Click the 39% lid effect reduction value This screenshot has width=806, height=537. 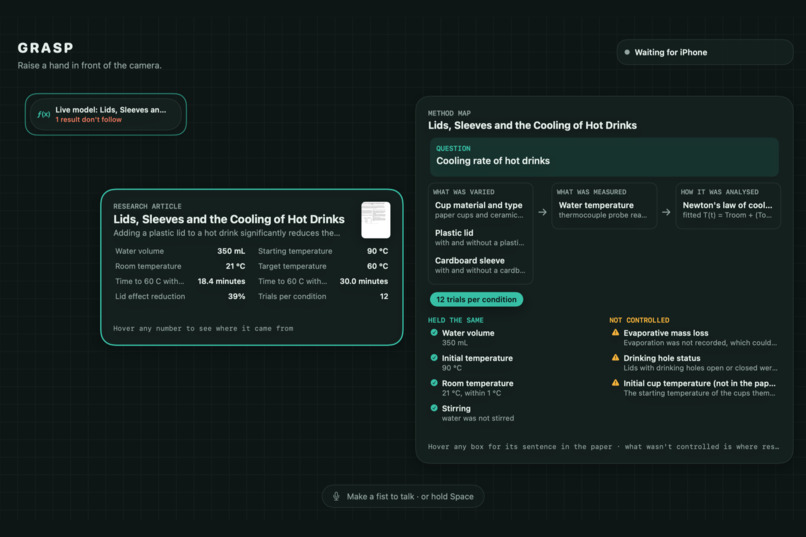click(x=236, y=297)
